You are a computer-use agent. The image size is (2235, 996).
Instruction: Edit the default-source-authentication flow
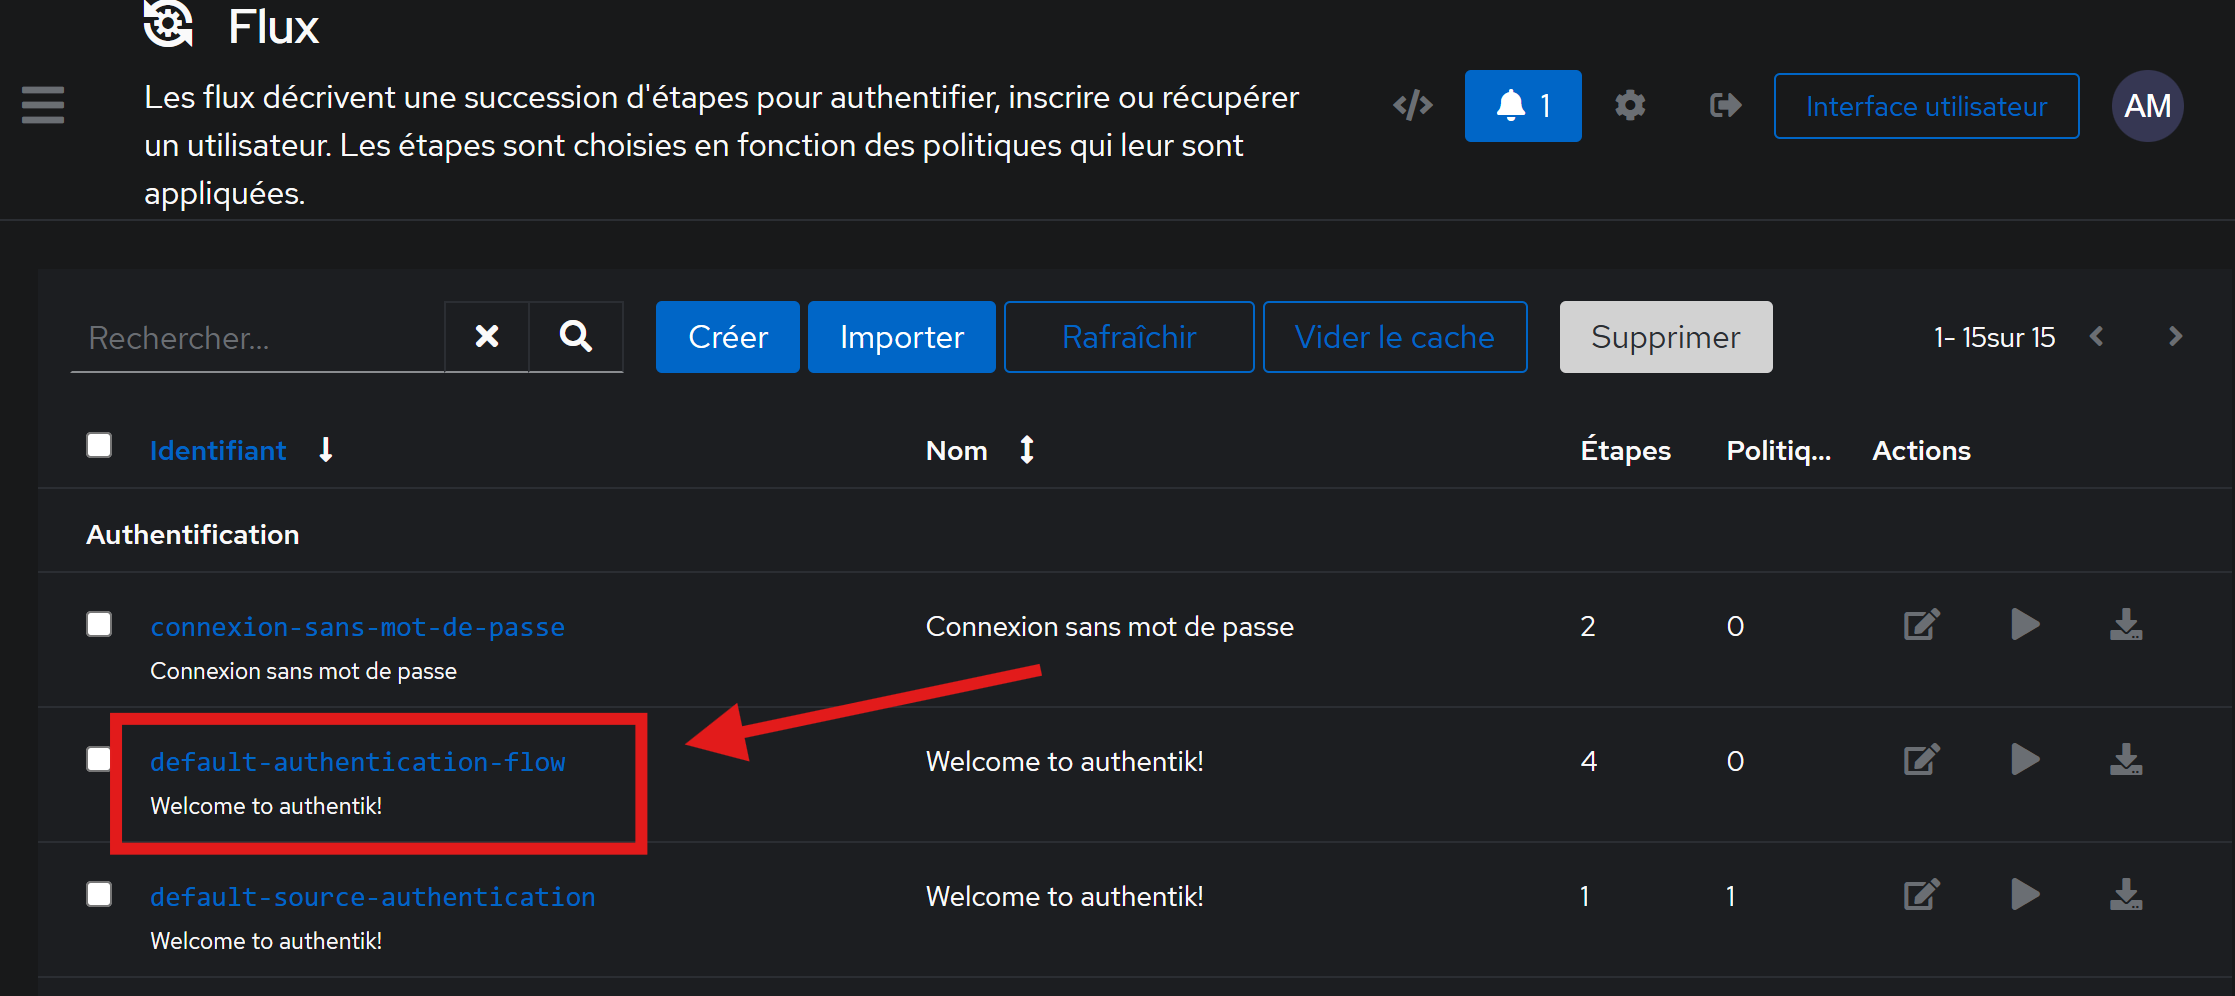1921,895
